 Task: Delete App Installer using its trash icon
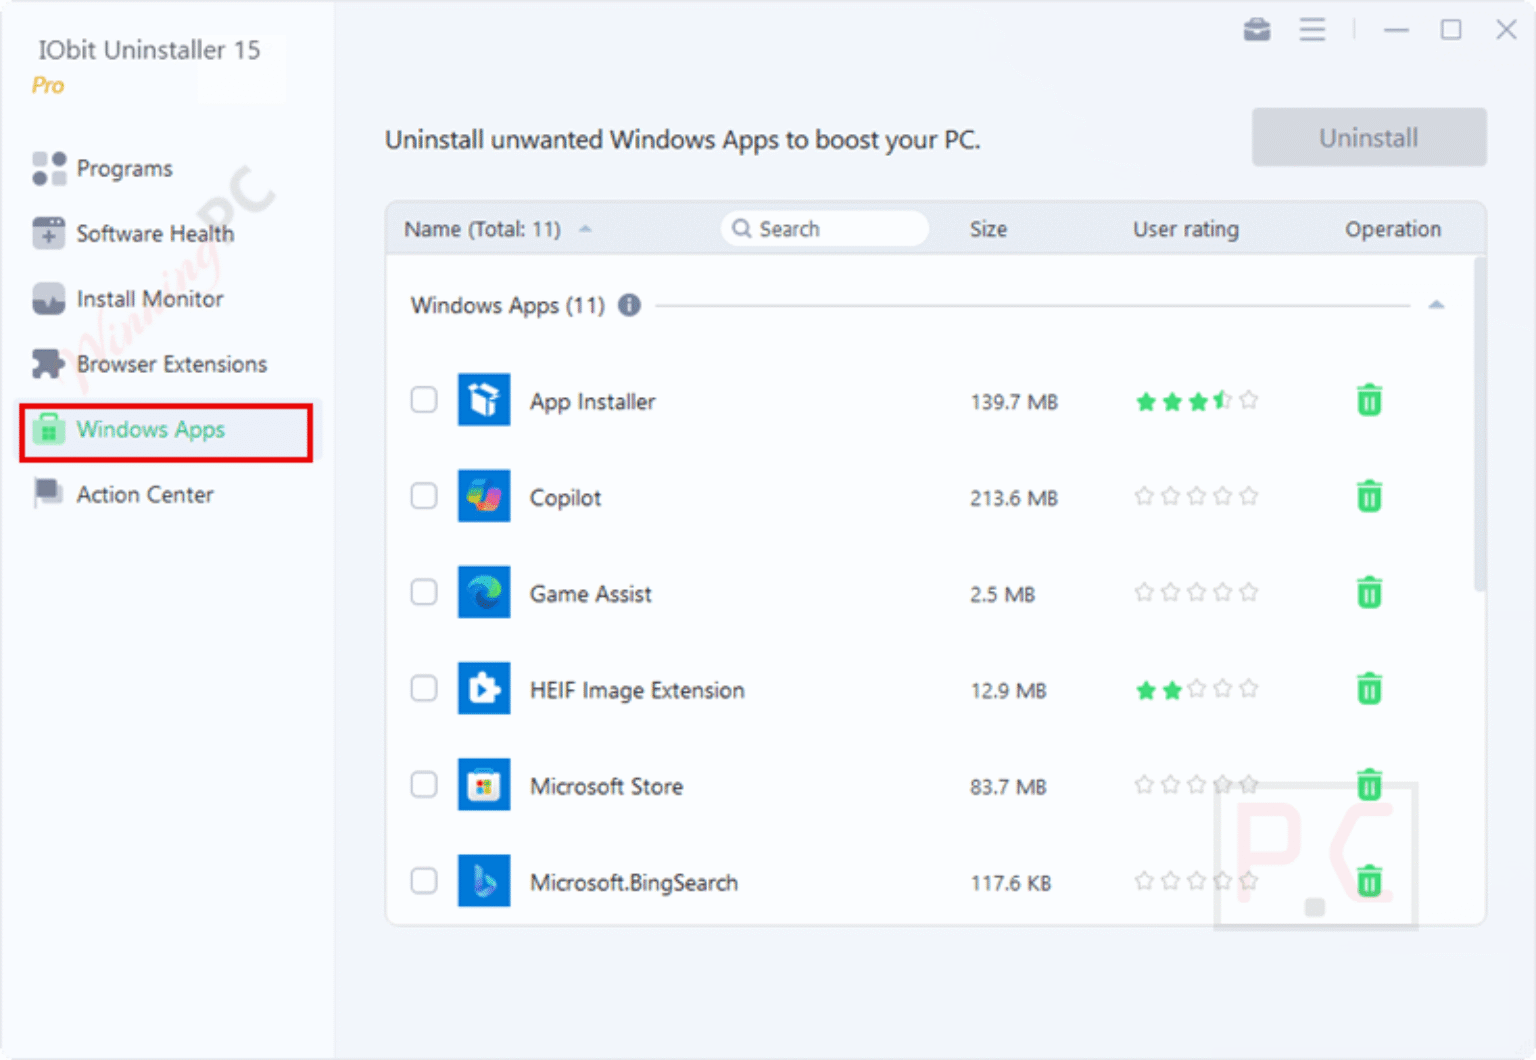point(1369,400)
